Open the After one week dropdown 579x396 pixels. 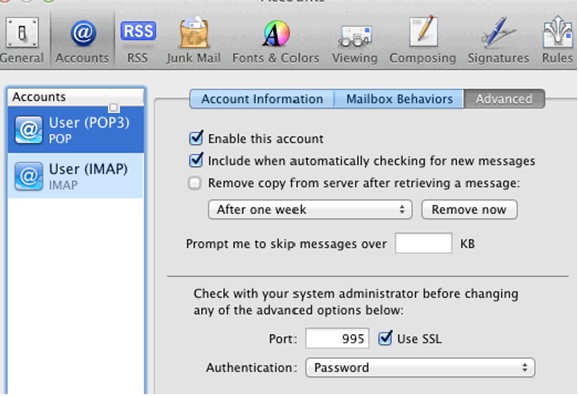[310, 210]
